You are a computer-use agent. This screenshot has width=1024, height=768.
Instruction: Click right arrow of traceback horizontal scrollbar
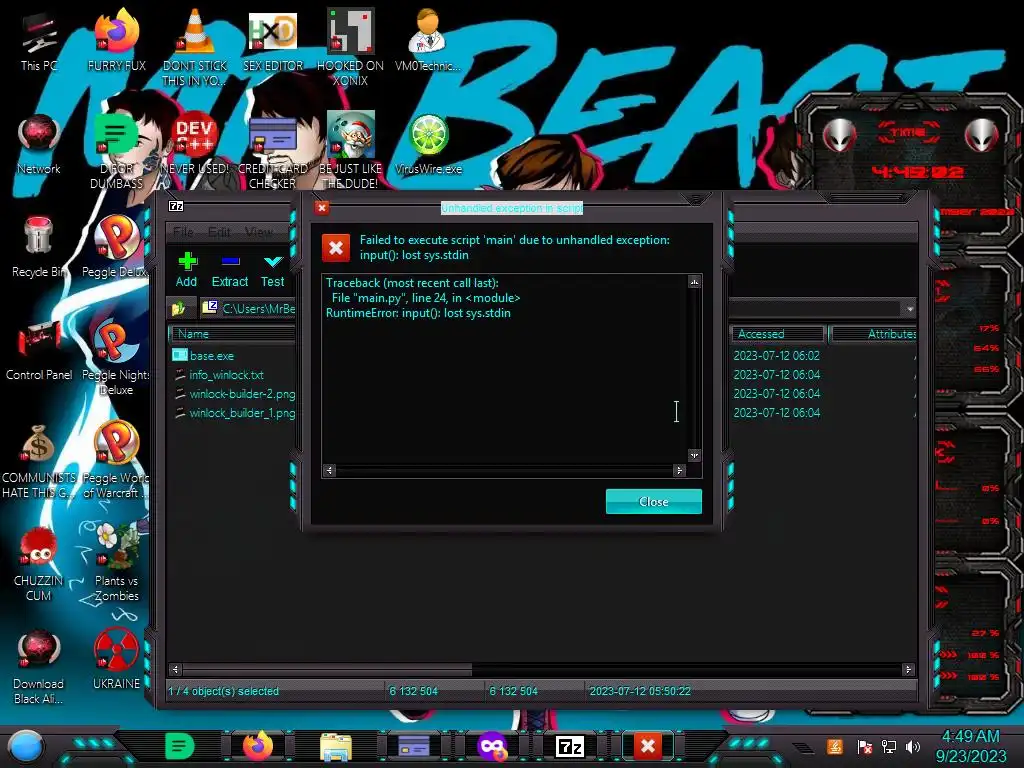click(x=679, y=470)
